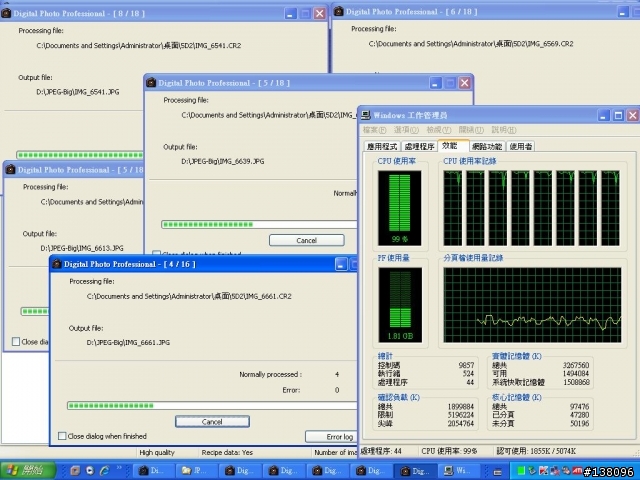The height and width of the screenshot is (480, 640).
Task: Click the 可用 1494084 value
Action: (x=576, y=373)
